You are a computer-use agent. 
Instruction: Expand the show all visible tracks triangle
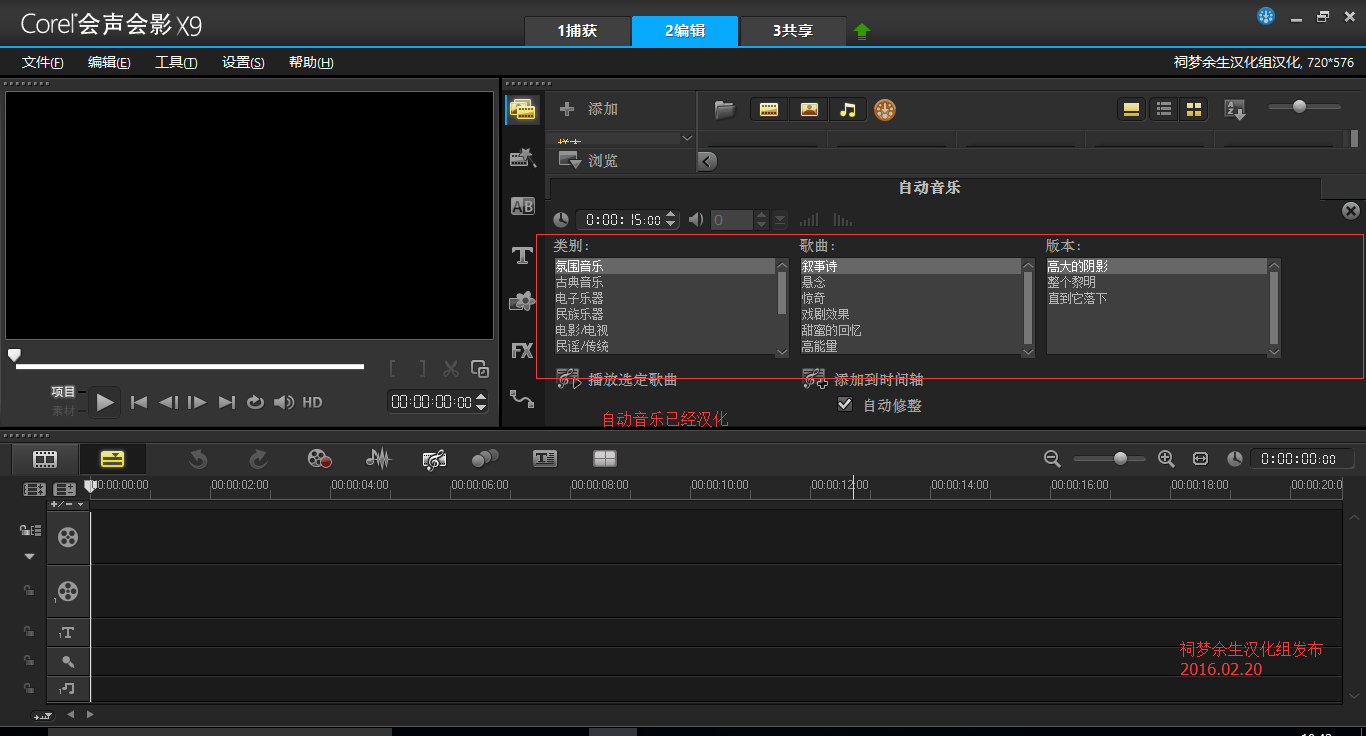pyautogui.click(x=29, y=556)
